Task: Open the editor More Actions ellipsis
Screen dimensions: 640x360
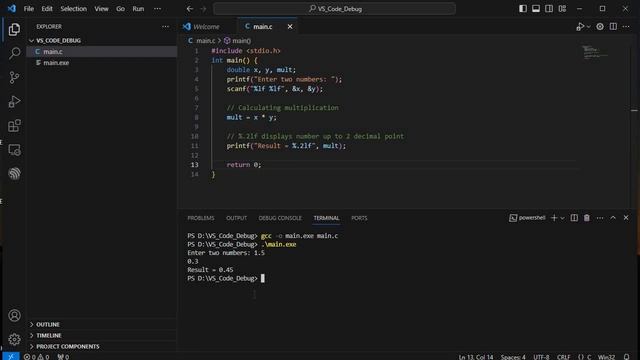Action: [x=626, y=27]
